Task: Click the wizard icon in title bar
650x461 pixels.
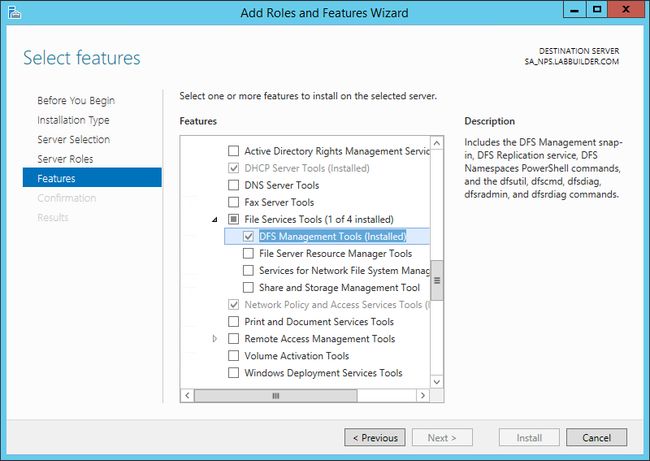Action: [15, 12]
